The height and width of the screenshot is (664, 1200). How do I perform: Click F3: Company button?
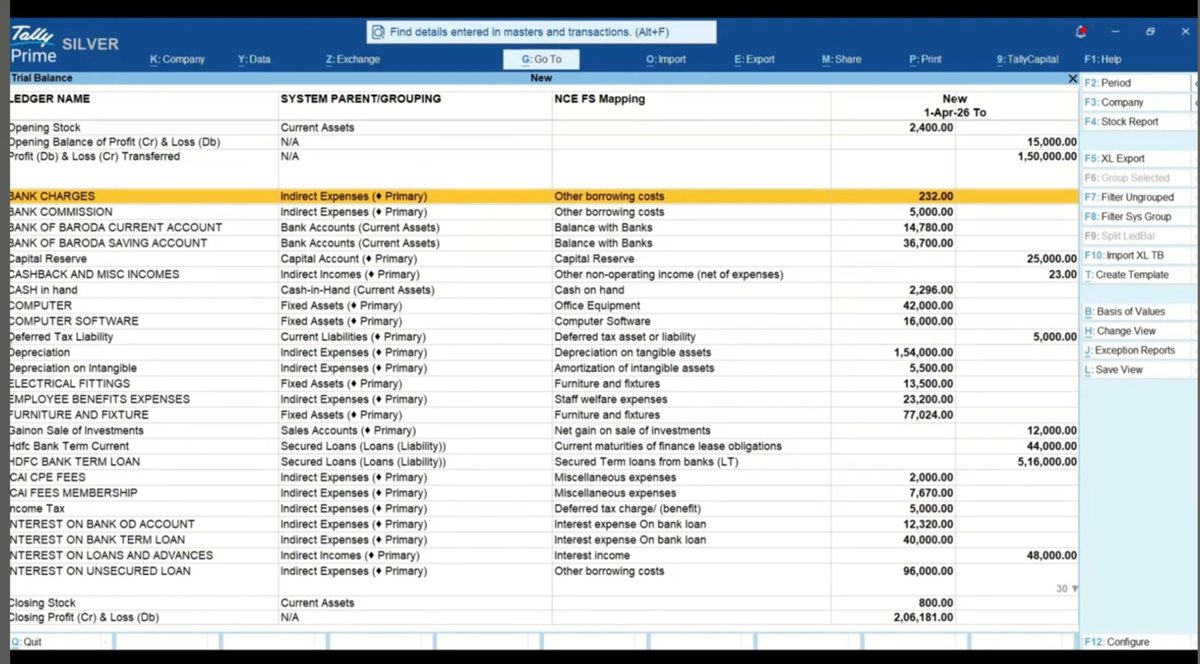coord(1137,102)
